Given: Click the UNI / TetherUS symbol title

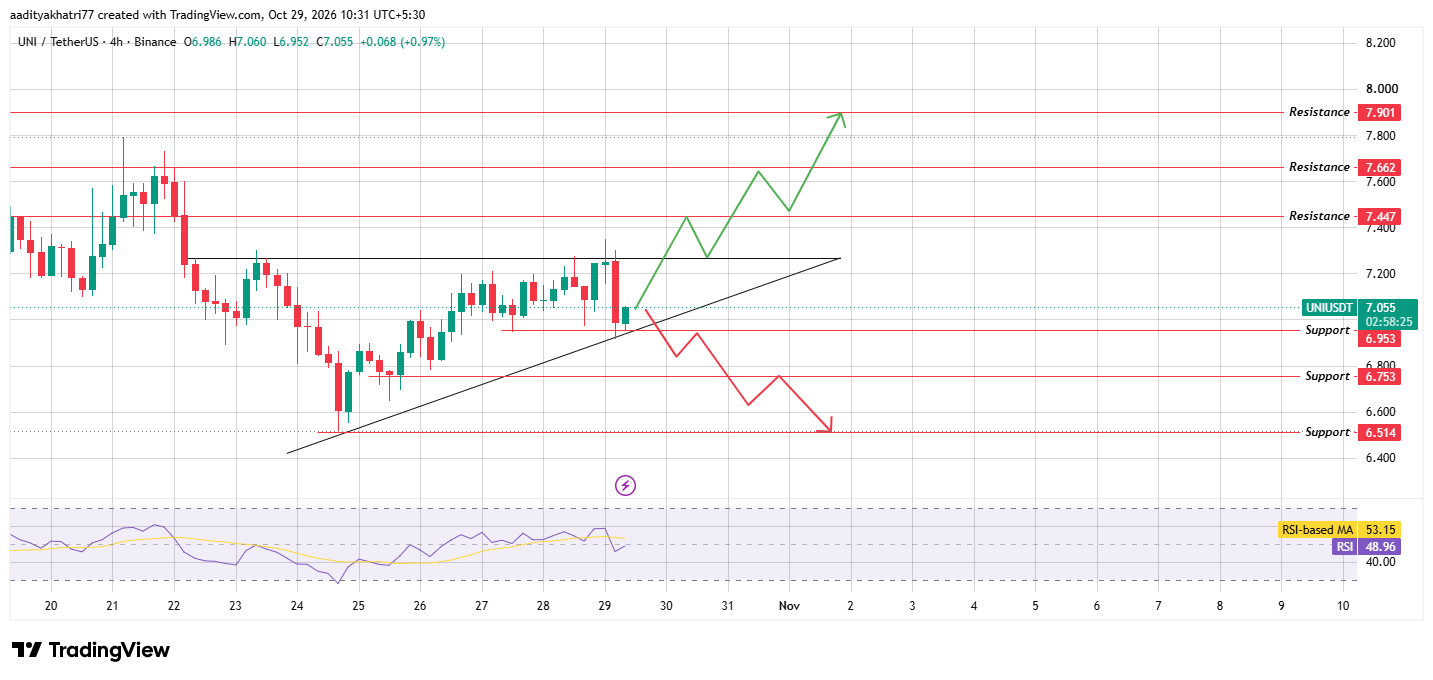Looking at the screenshot, I should coord(62,42).
